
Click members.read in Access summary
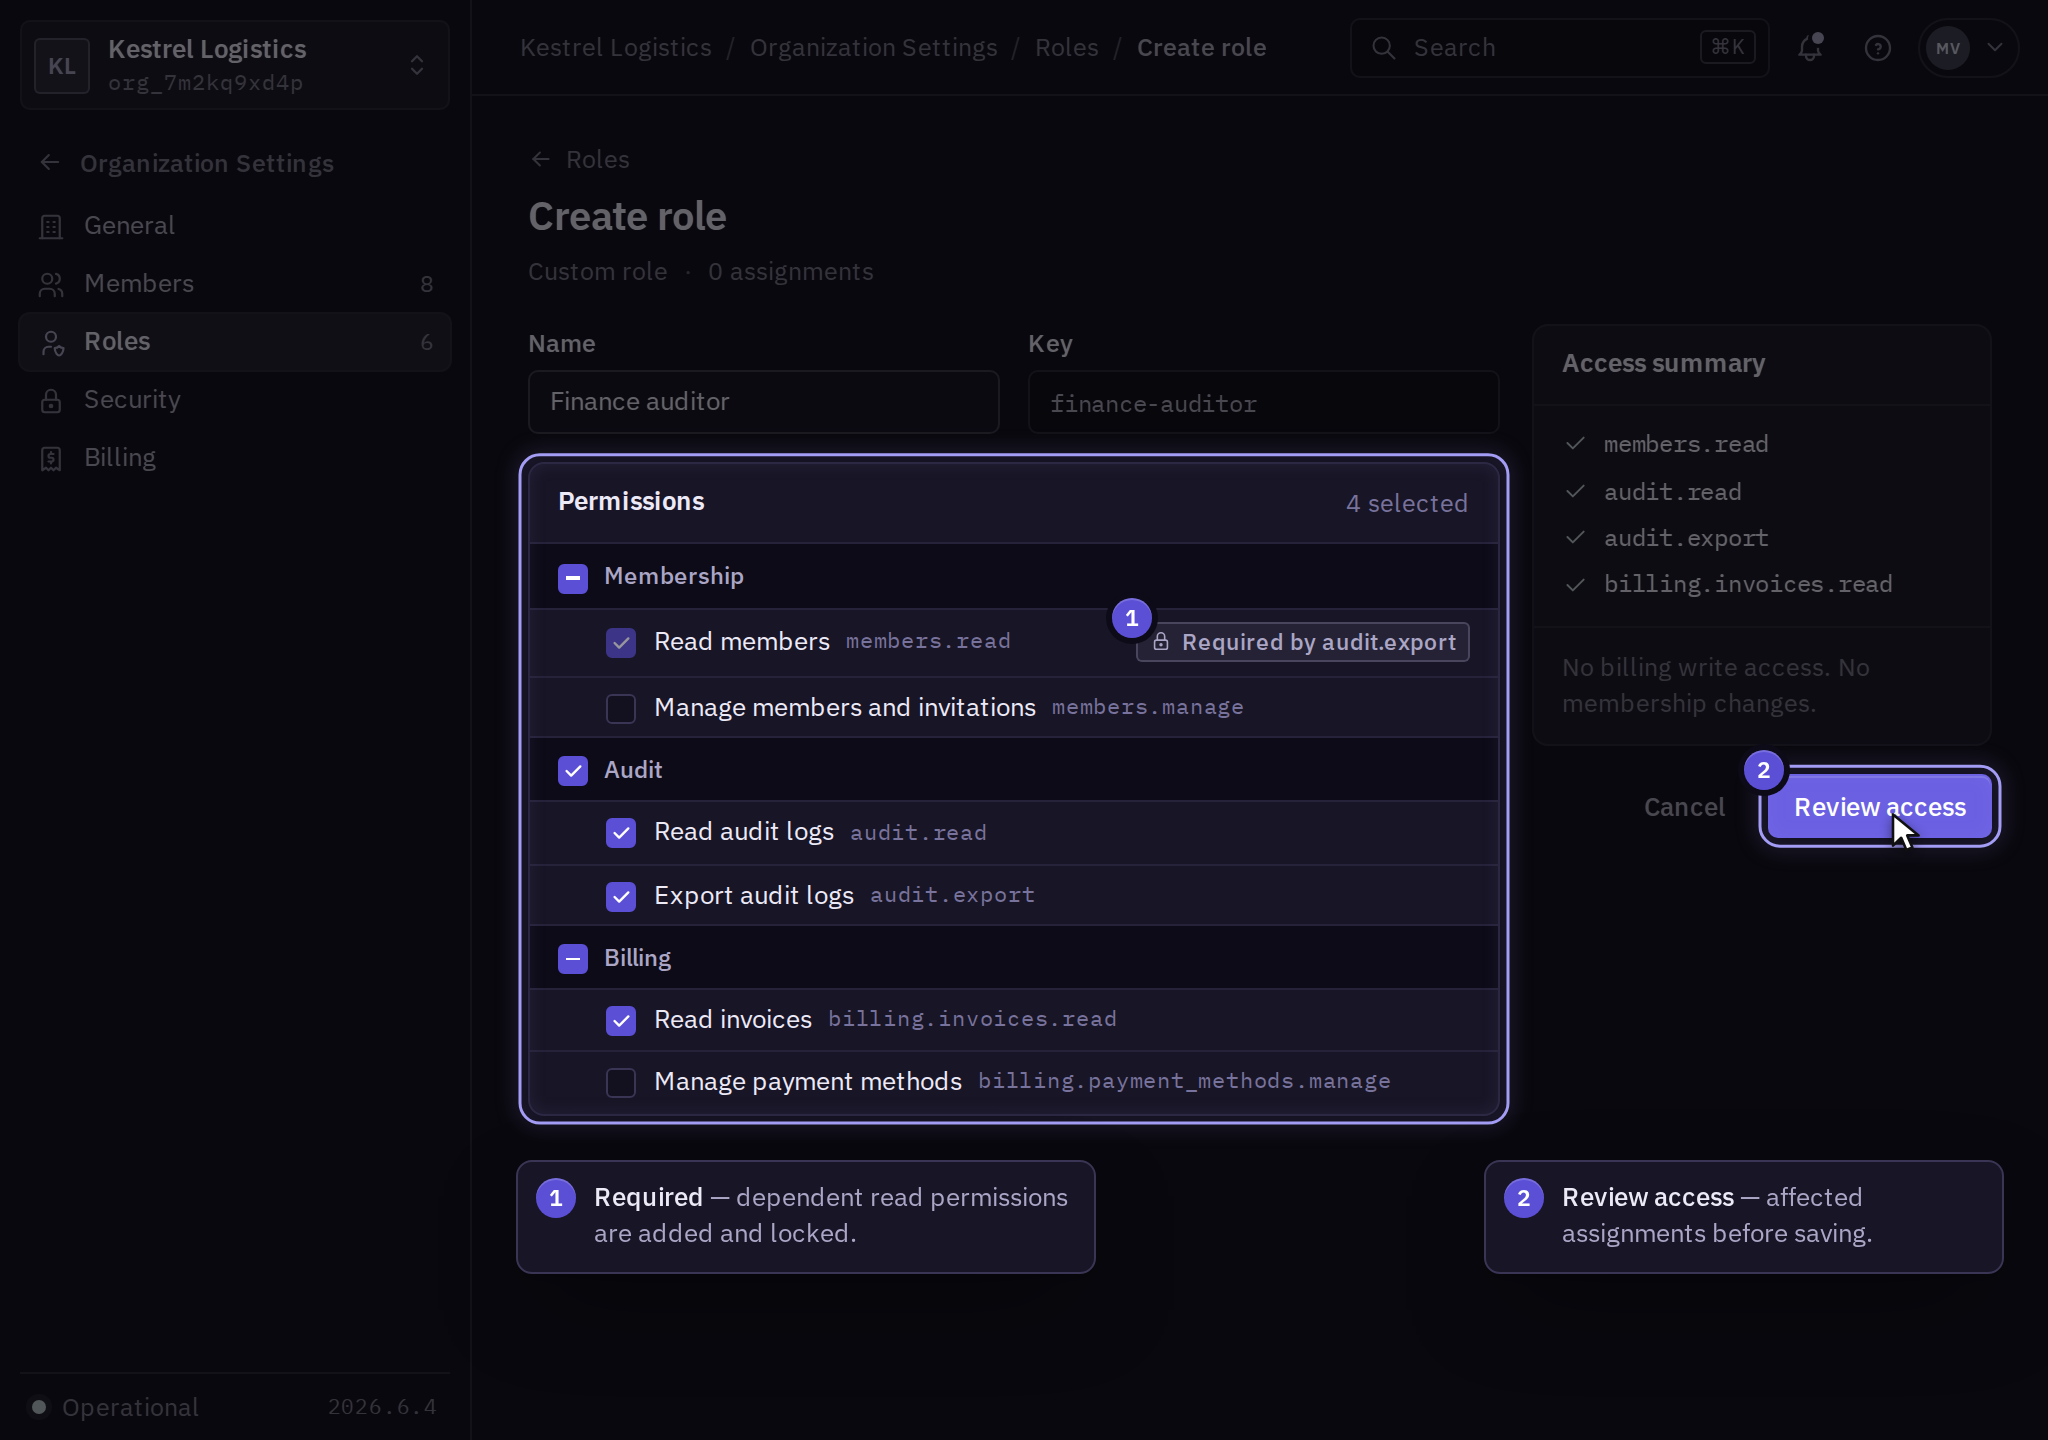tap(1686, 444)
